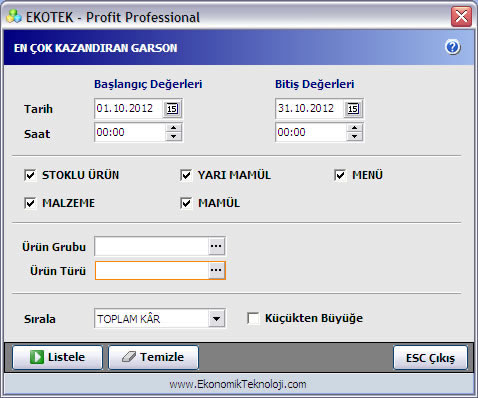Click the start Saat time field
Viewport: 478px width, 398px height.
(x=130, y=132)
